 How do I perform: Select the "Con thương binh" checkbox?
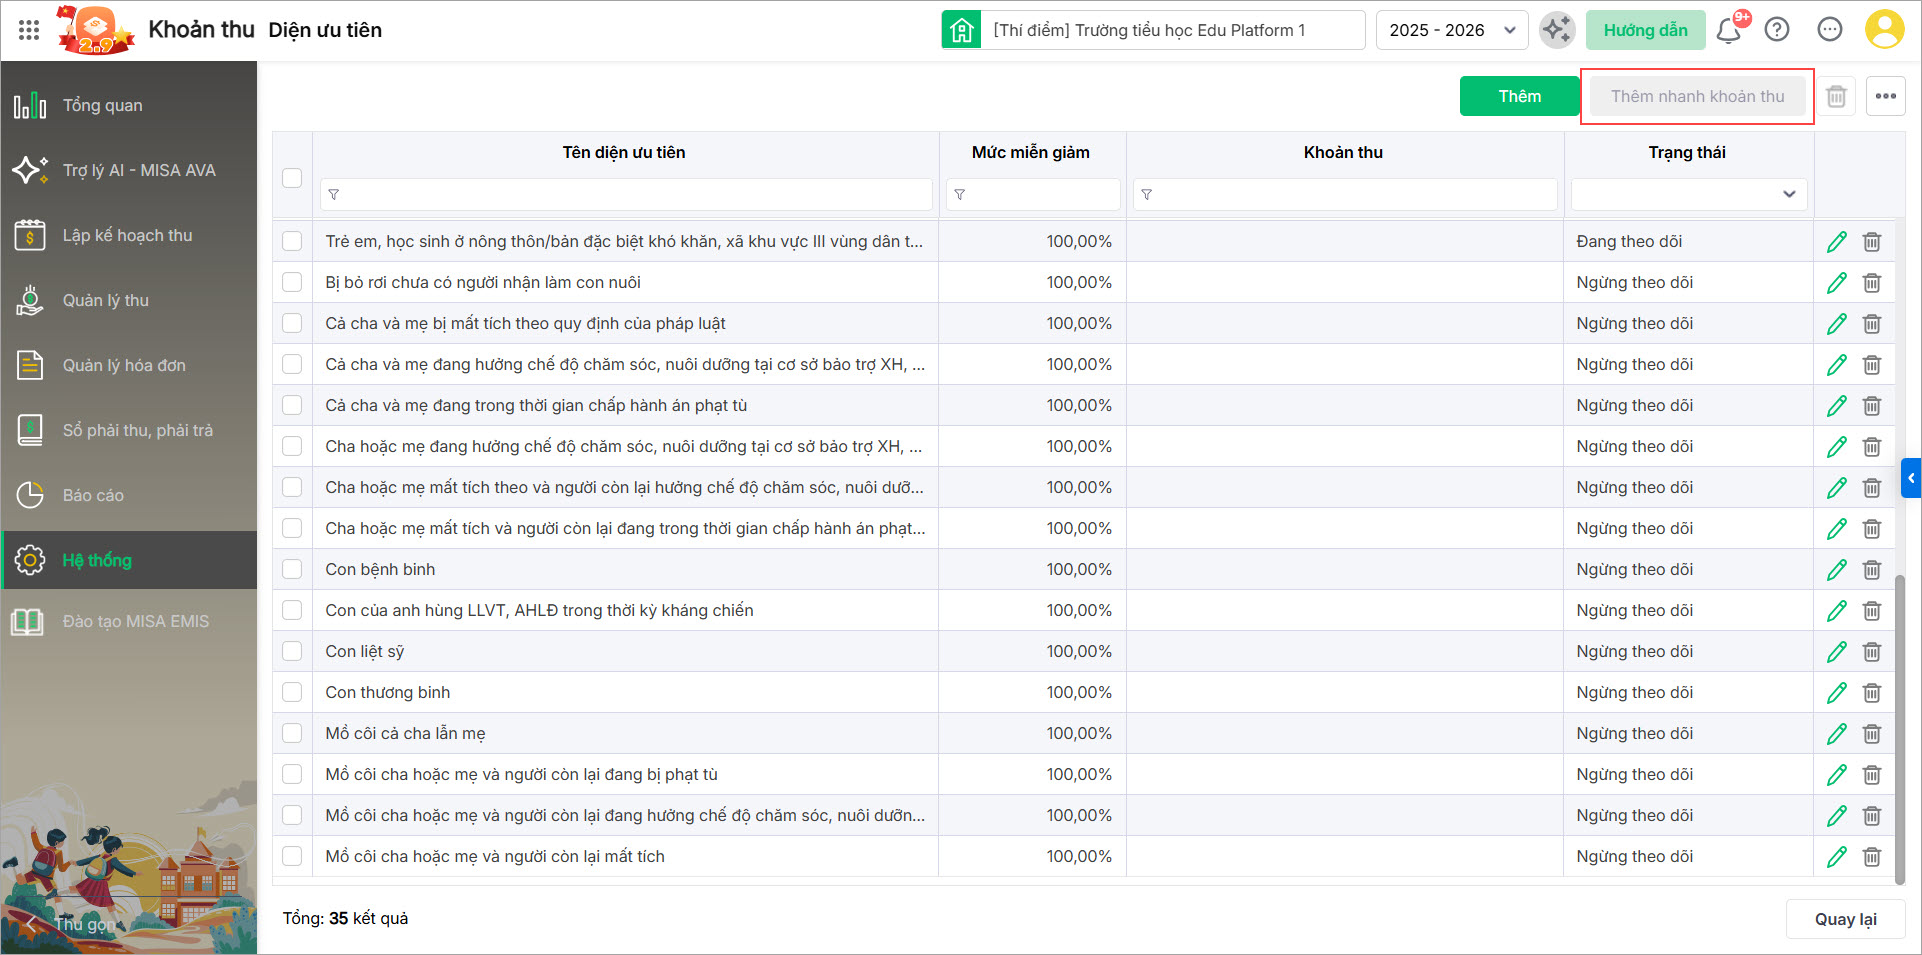tap(292, 692)
